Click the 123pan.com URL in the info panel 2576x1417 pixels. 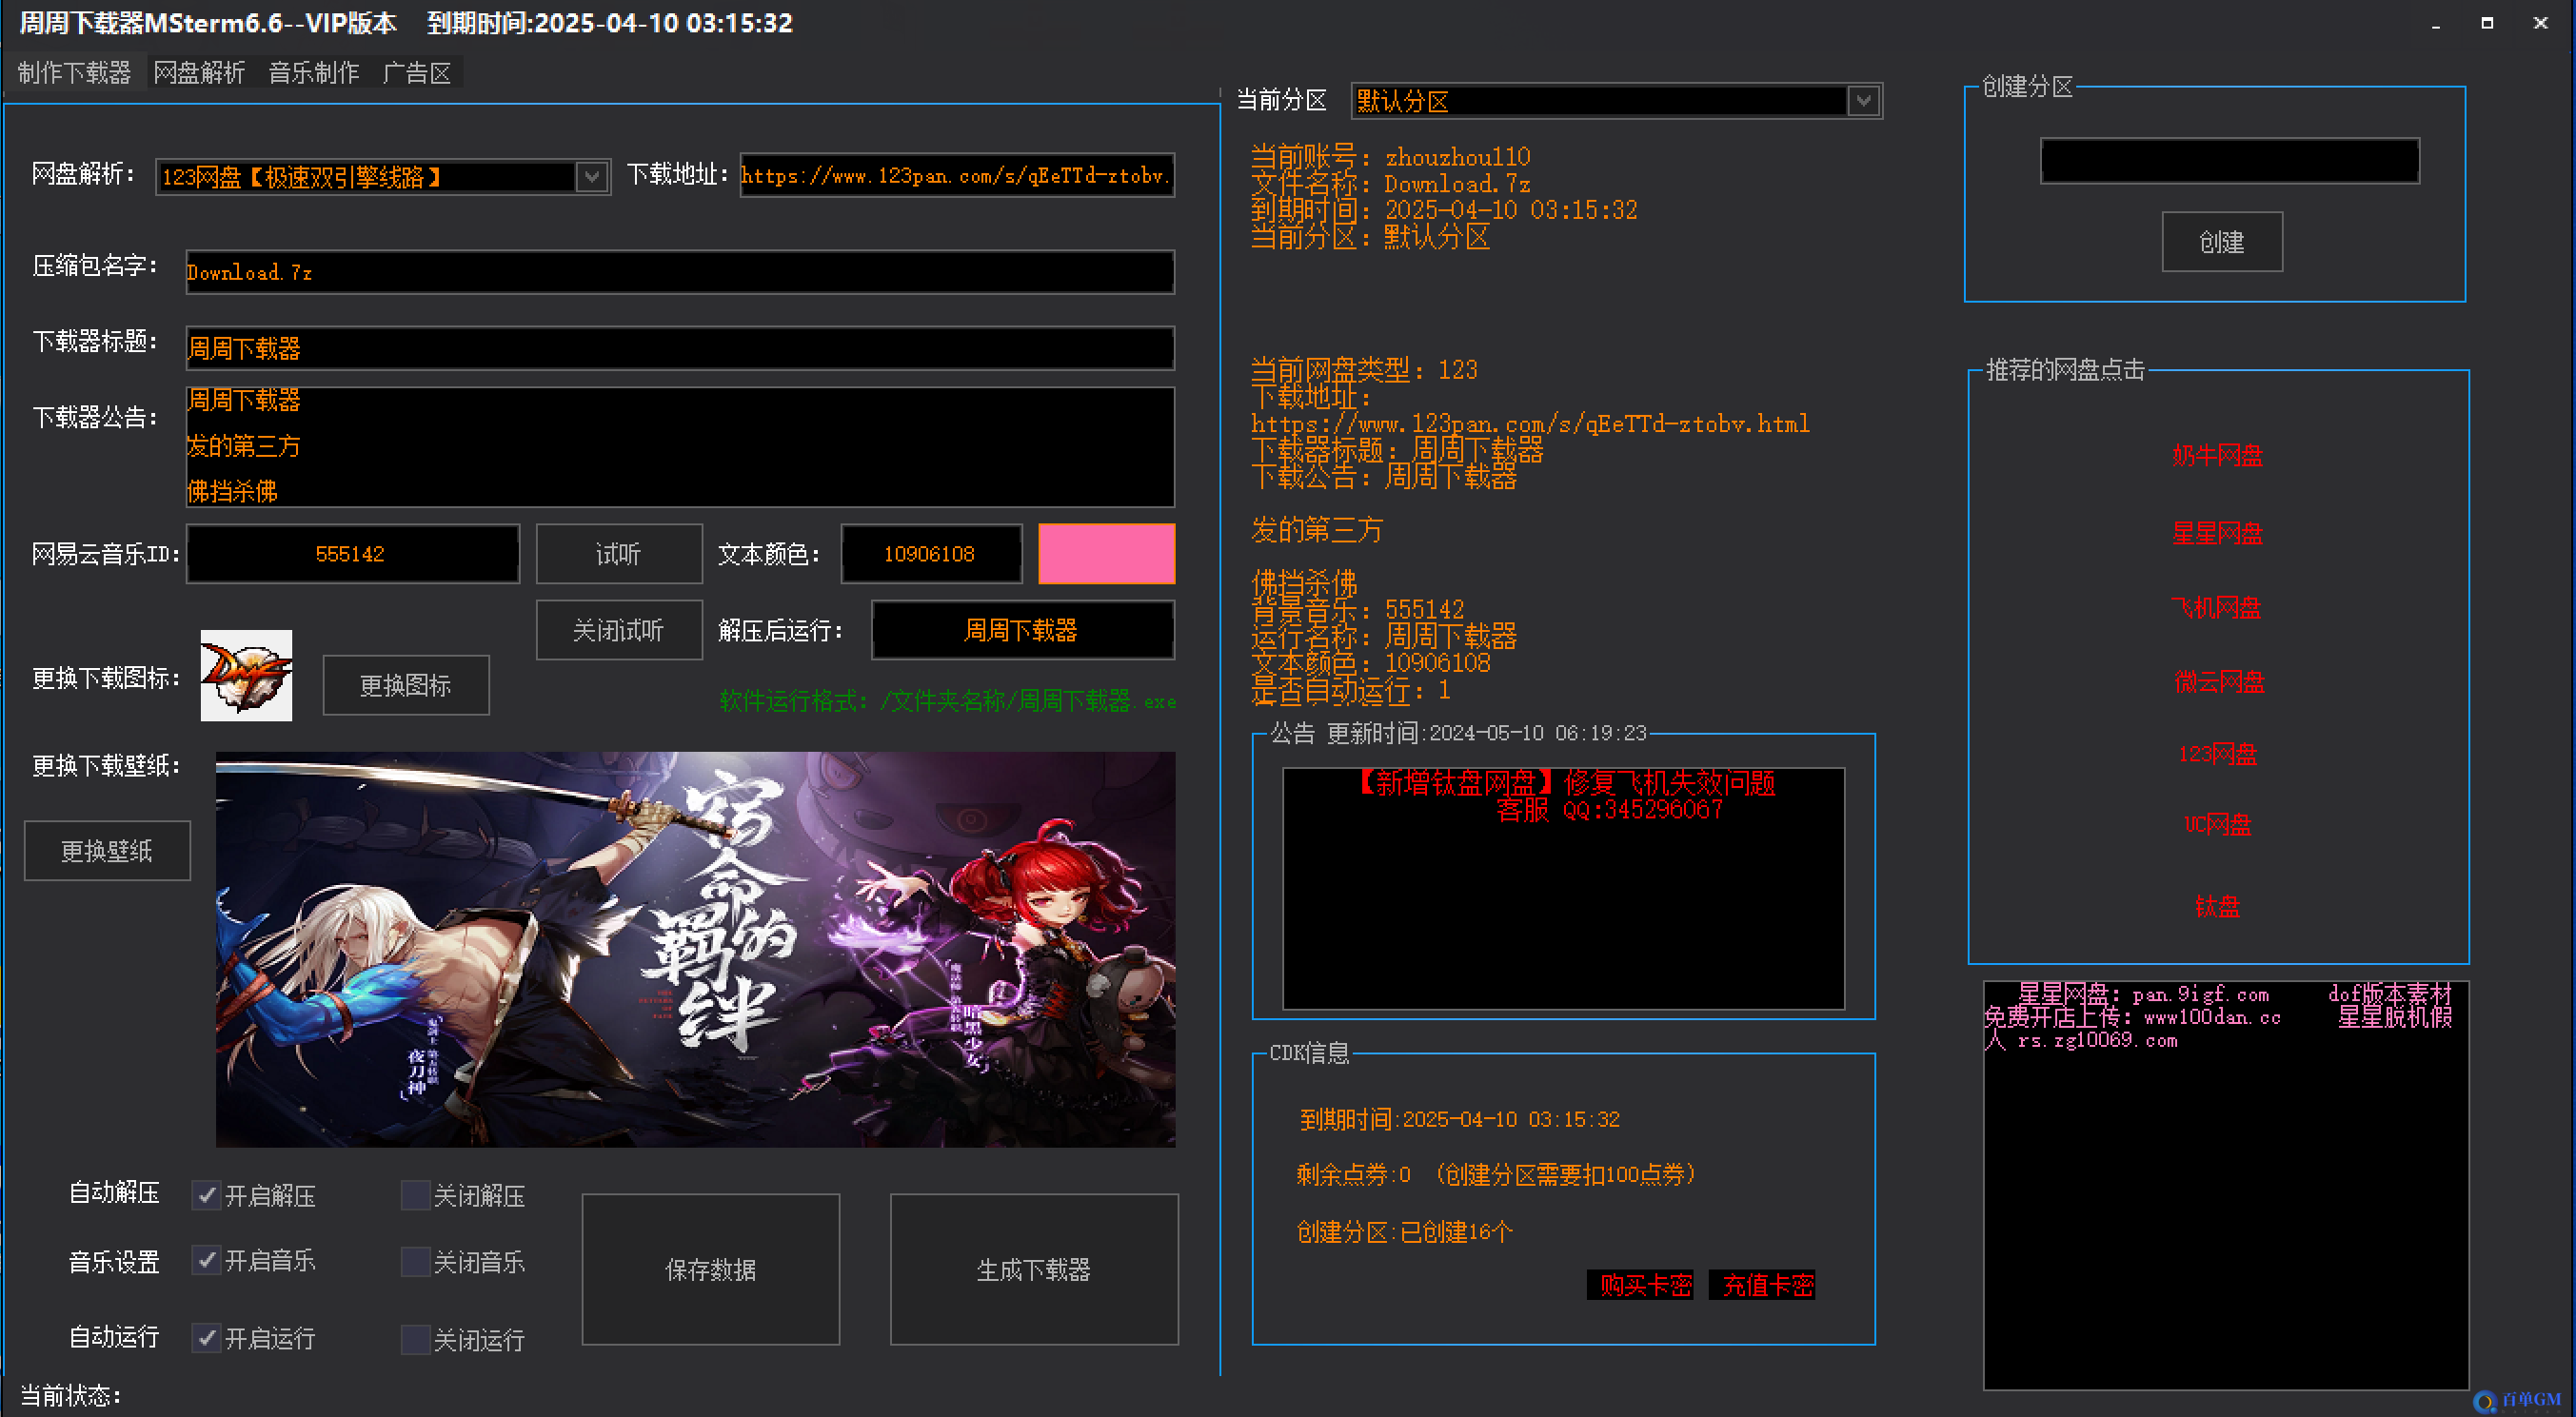pyautogui.click(x=1530, y=424)
